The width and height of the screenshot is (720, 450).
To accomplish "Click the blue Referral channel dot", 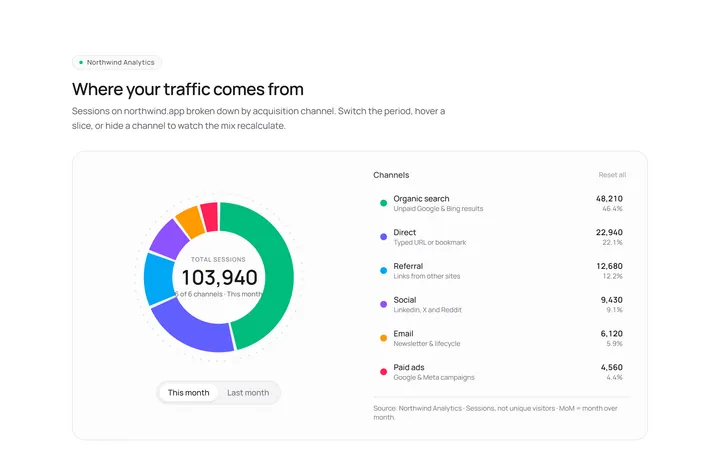I will (383, 270).
